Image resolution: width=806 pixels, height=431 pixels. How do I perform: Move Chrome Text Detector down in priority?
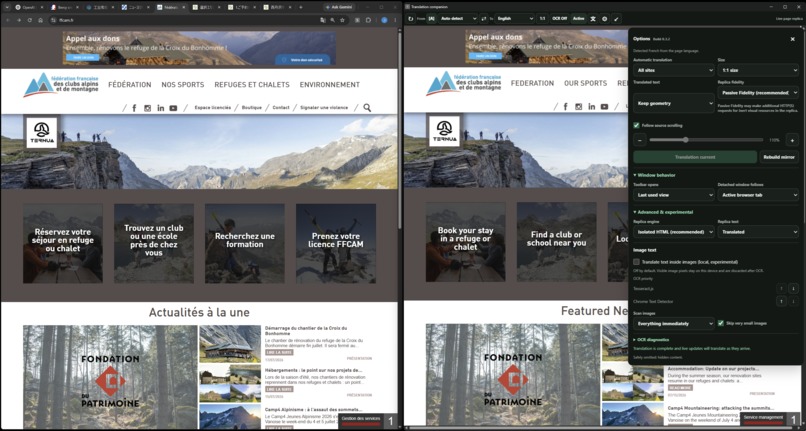[793, 301]
